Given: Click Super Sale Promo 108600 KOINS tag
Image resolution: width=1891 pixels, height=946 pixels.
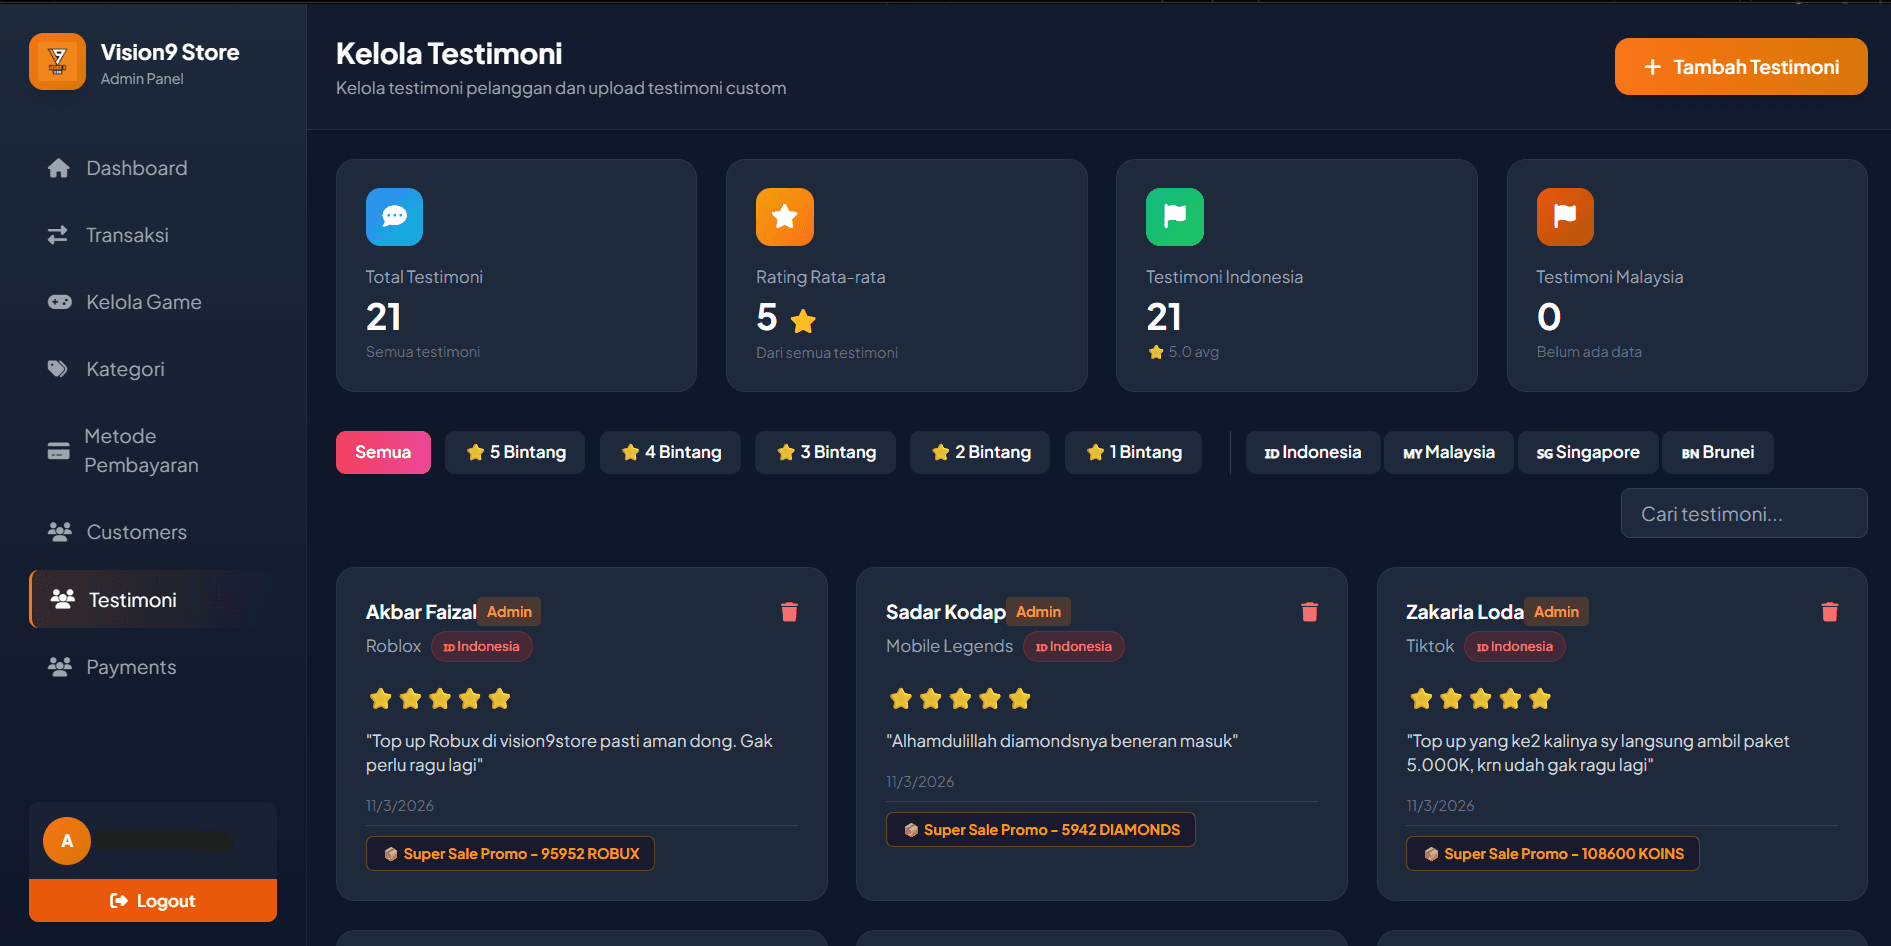Looking at the screenshot, I should [1553, 853].
